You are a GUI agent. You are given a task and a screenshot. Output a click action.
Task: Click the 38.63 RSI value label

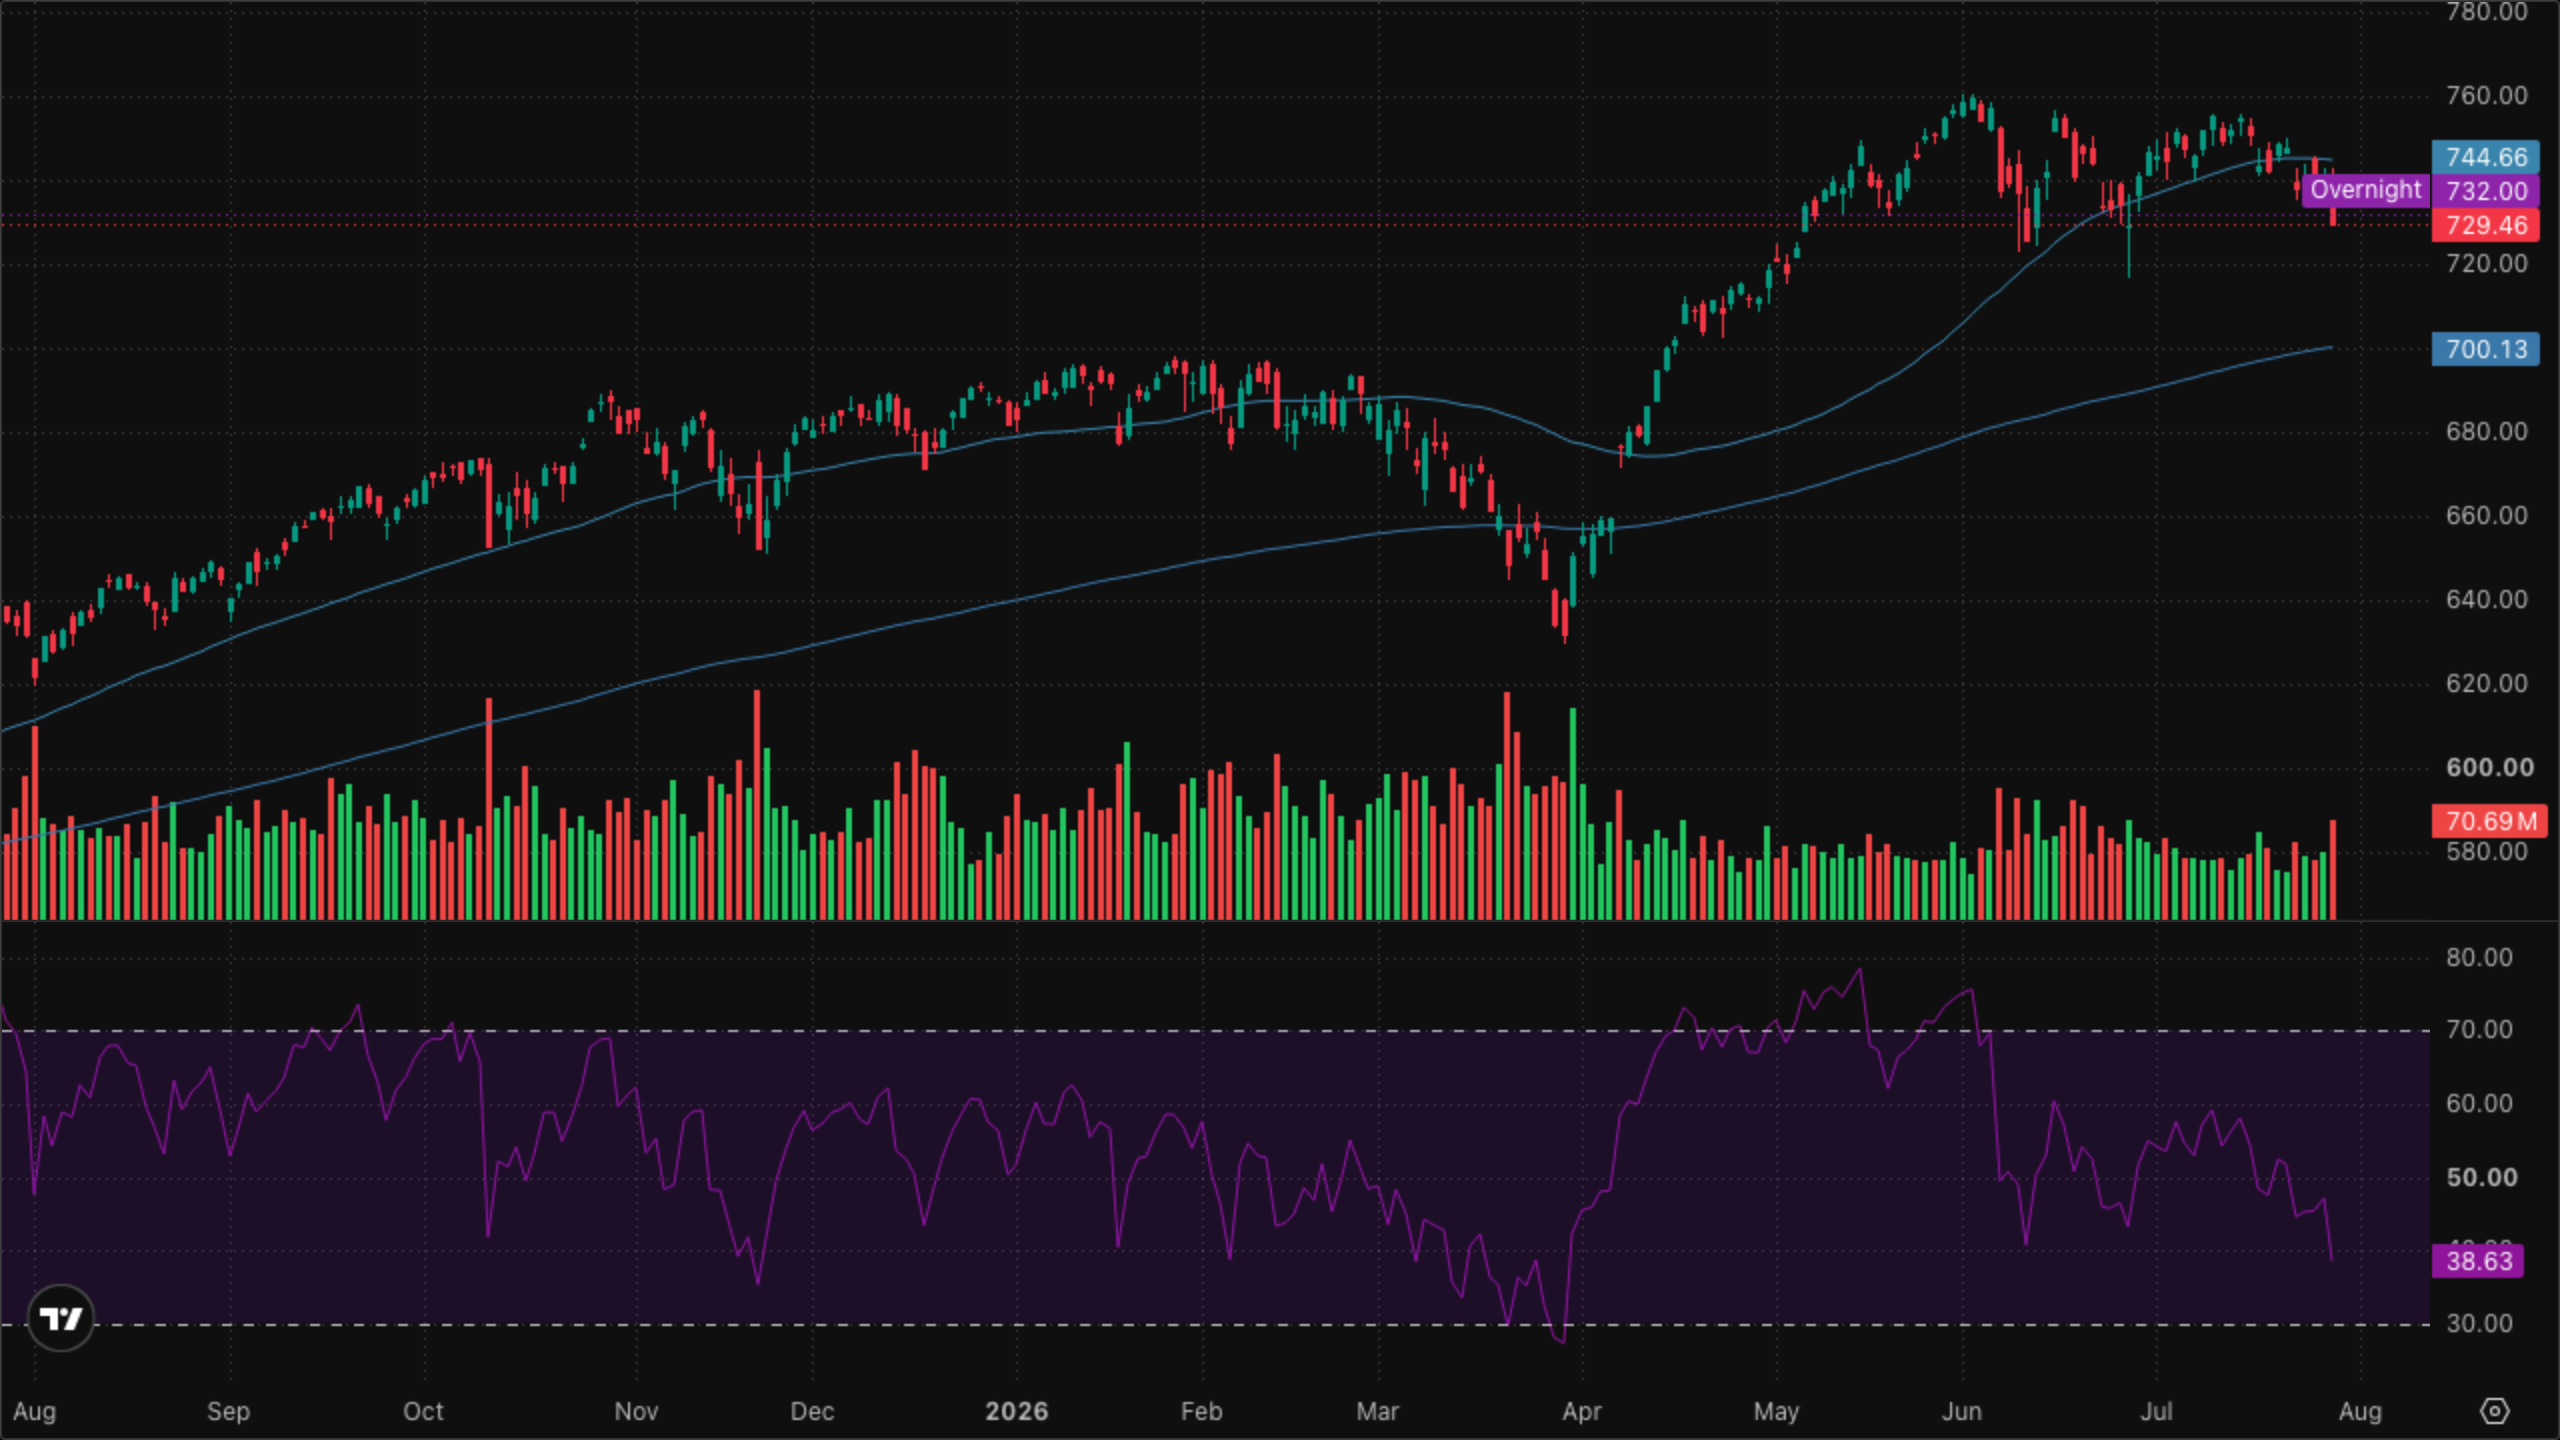point(2478,1261)
